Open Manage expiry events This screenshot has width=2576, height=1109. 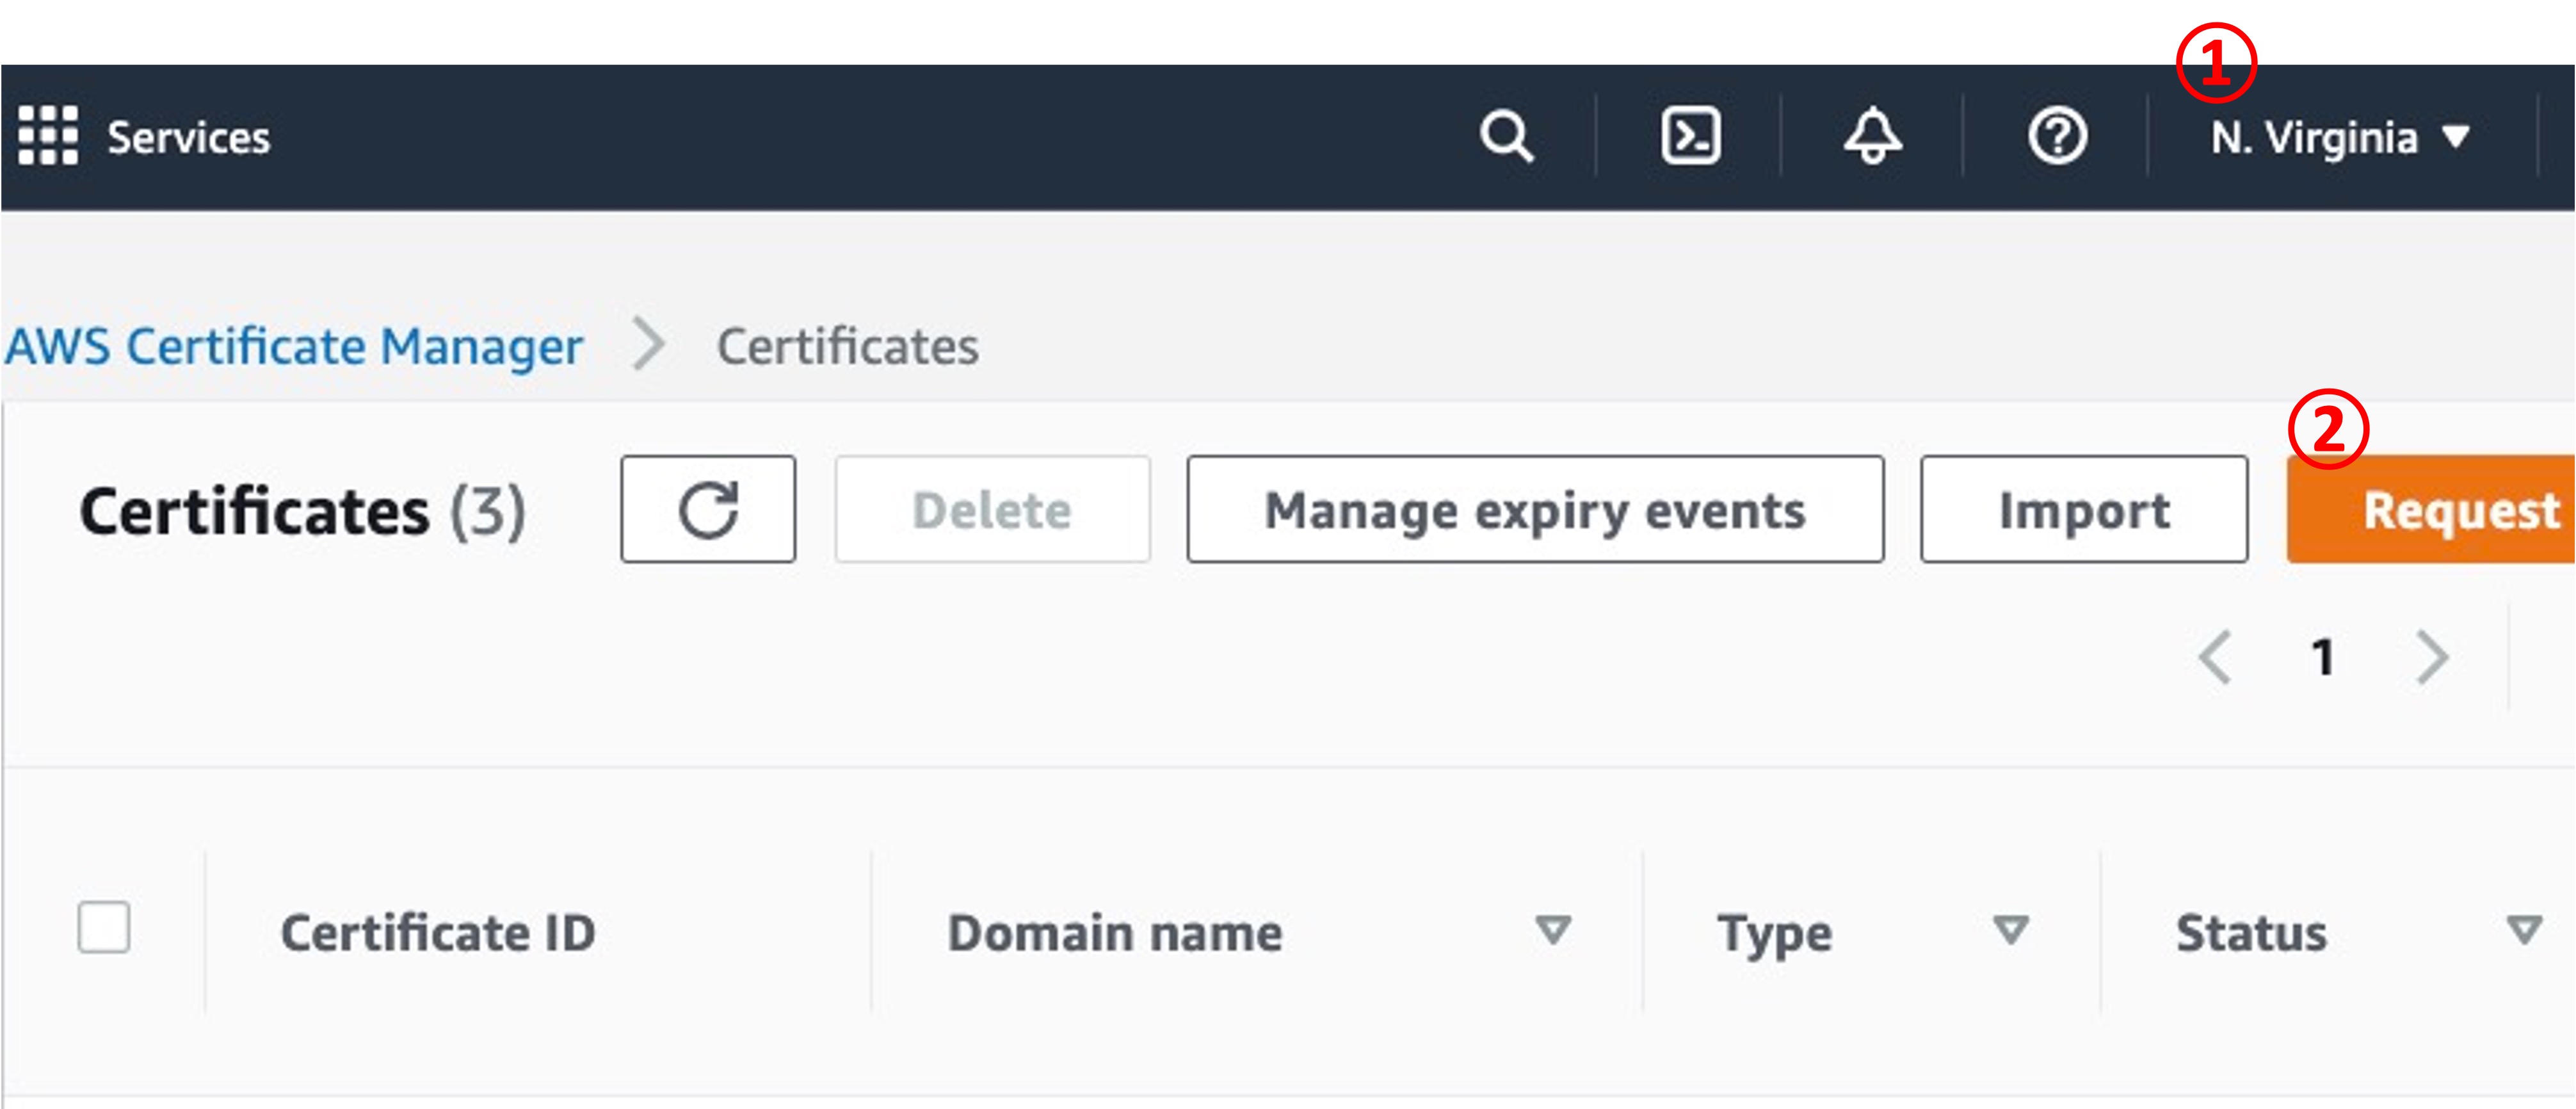point(1535,510)
